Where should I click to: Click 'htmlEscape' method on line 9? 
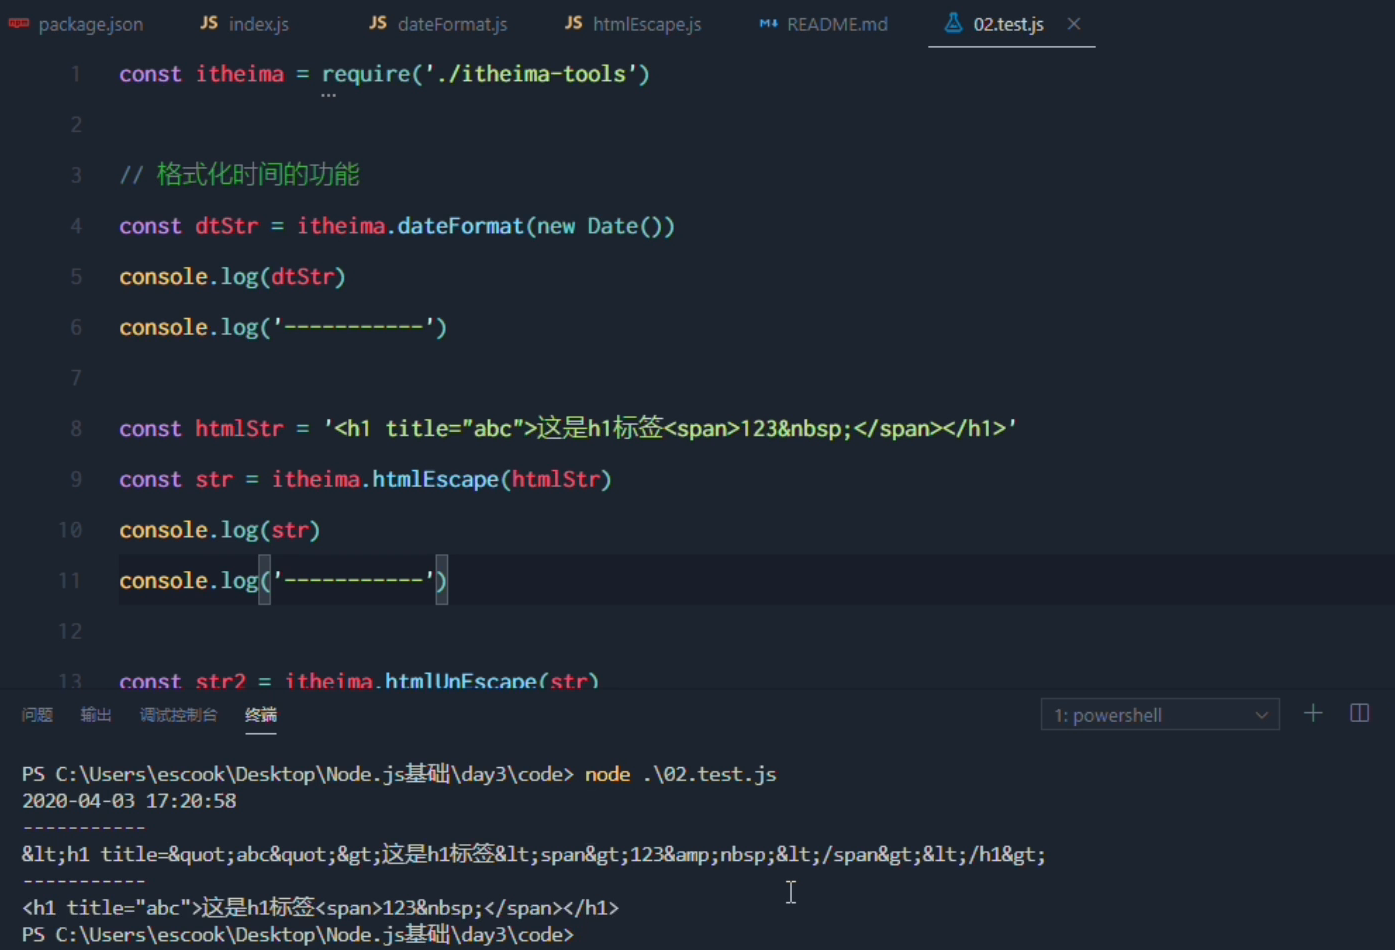coord(435,480)
